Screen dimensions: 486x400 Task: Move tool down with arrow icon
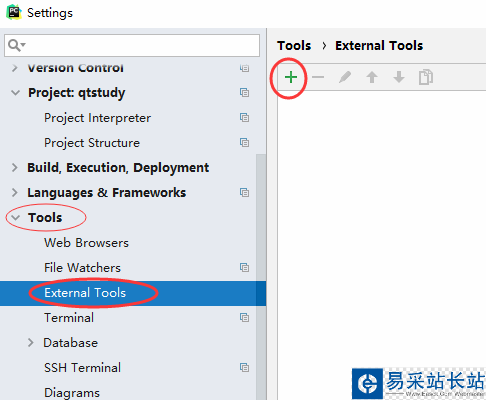[399, 77]
